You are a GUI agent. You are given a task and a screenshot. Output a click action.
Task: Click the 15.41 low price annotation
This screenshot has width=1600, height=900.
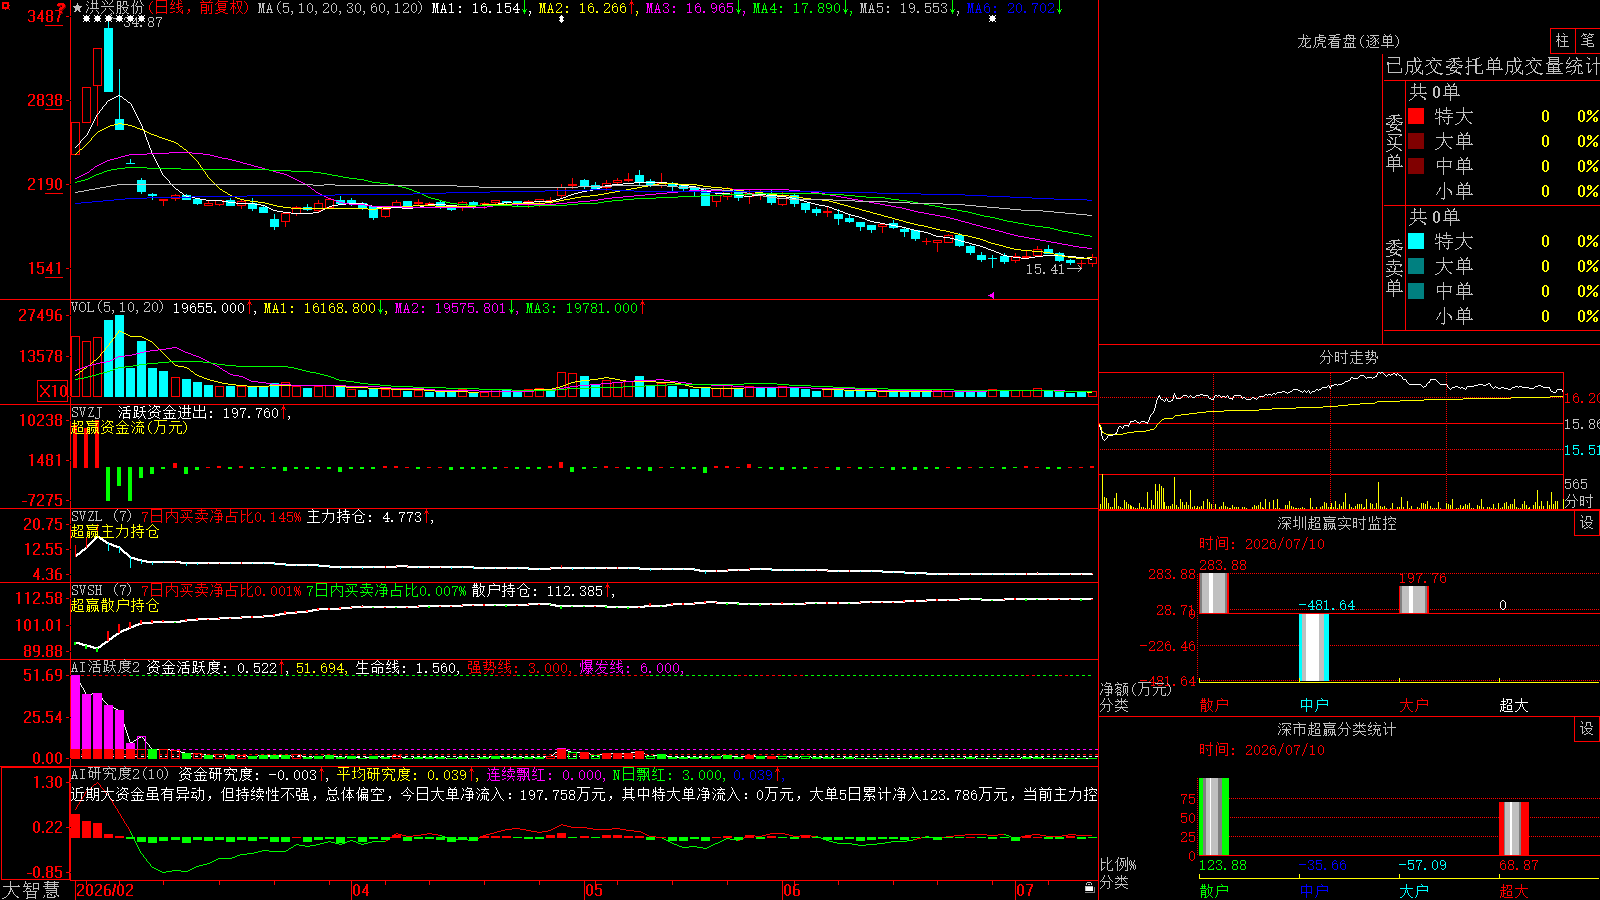[1046, 269]
